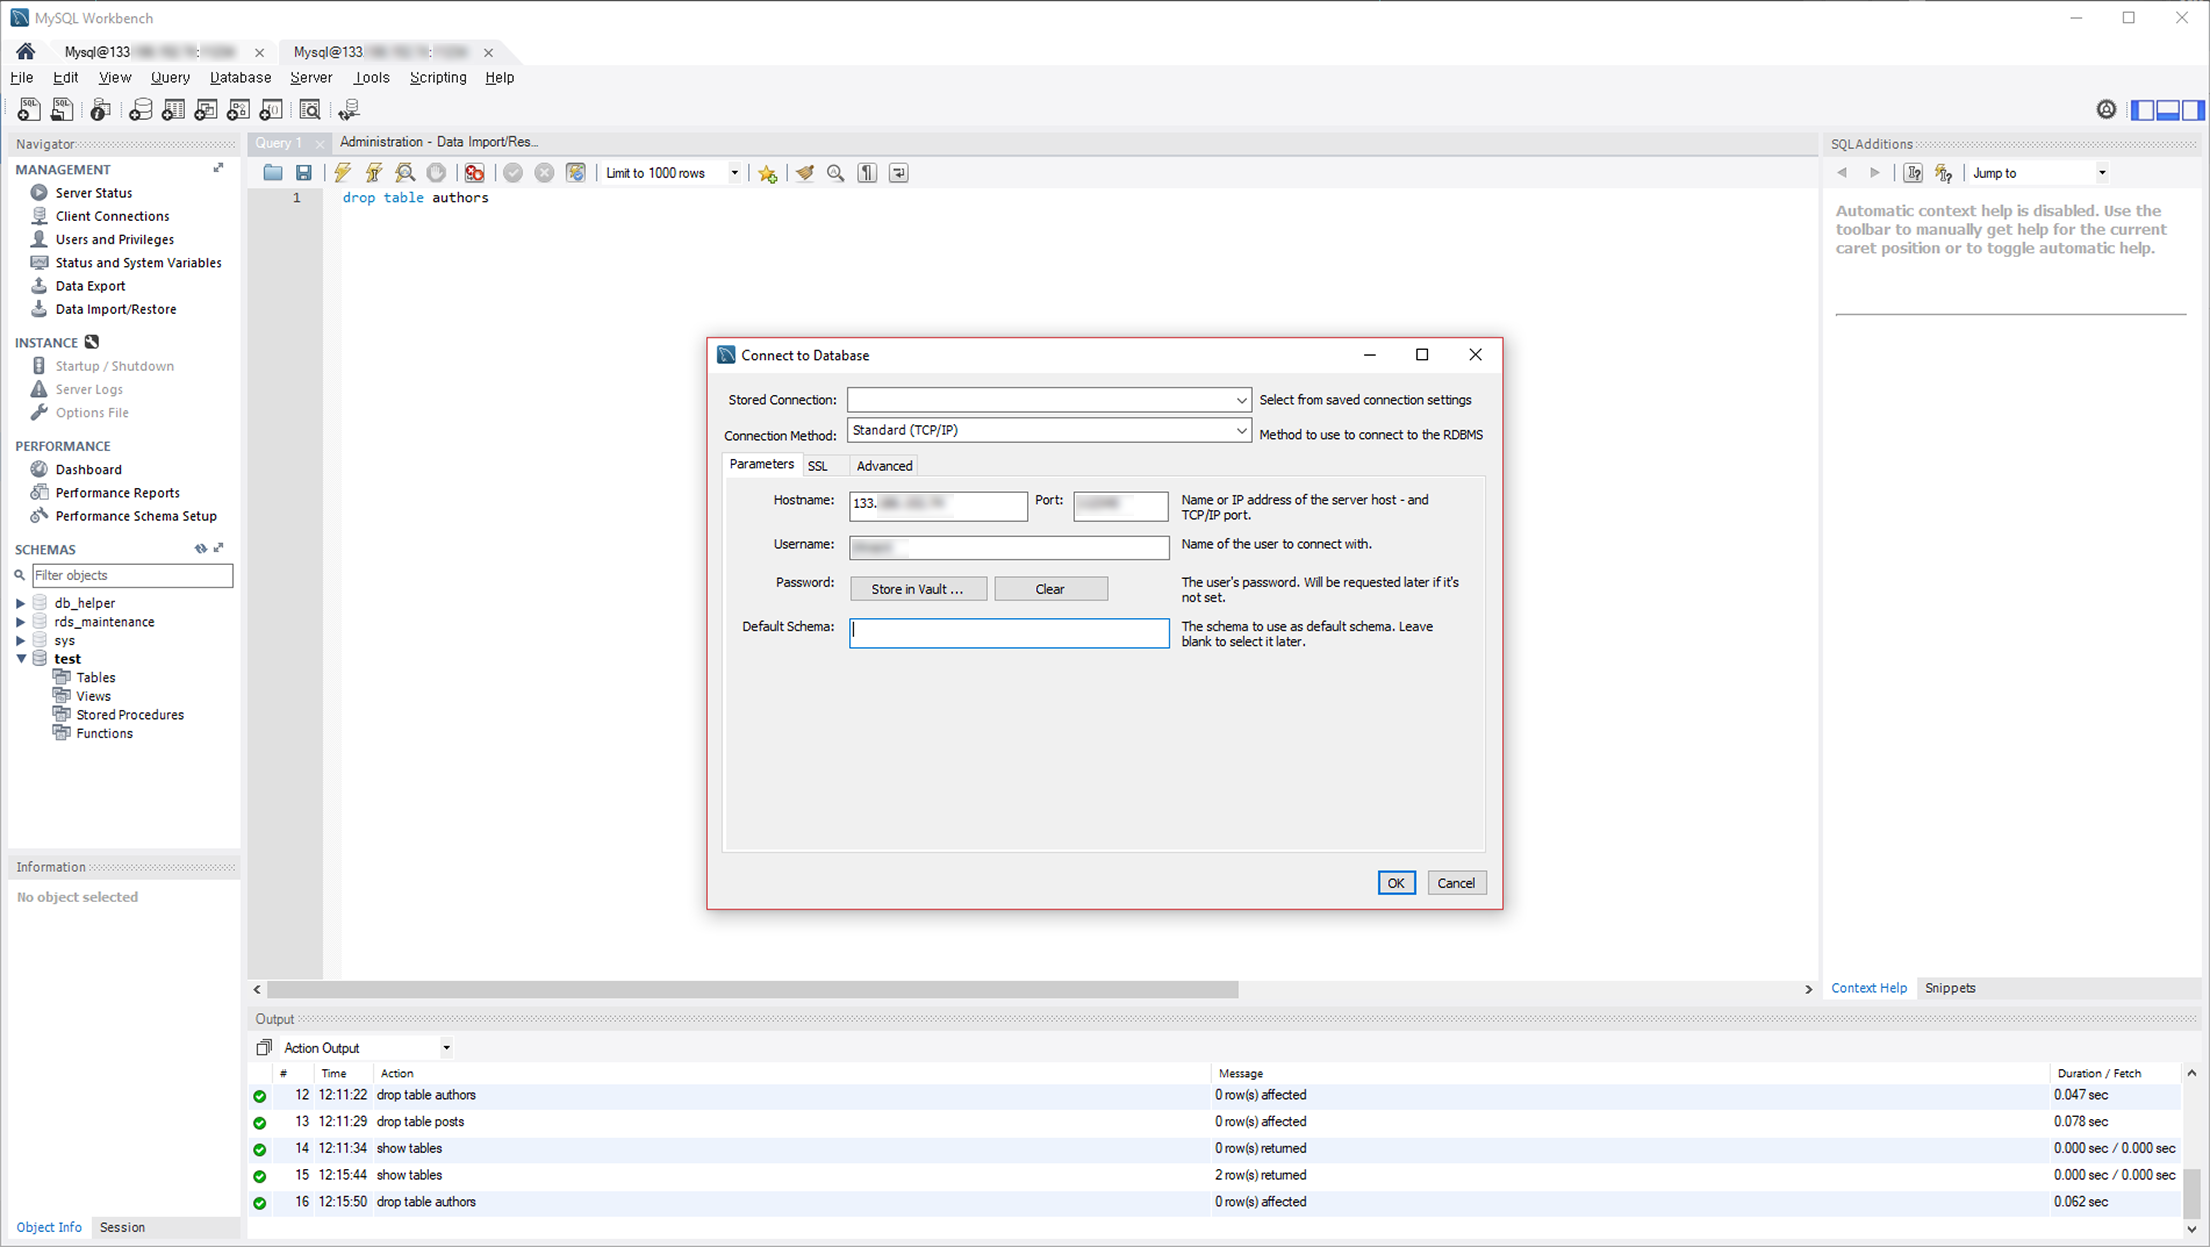
Task: Rollback the transaction X icon
Action: [x=544, y=173]
